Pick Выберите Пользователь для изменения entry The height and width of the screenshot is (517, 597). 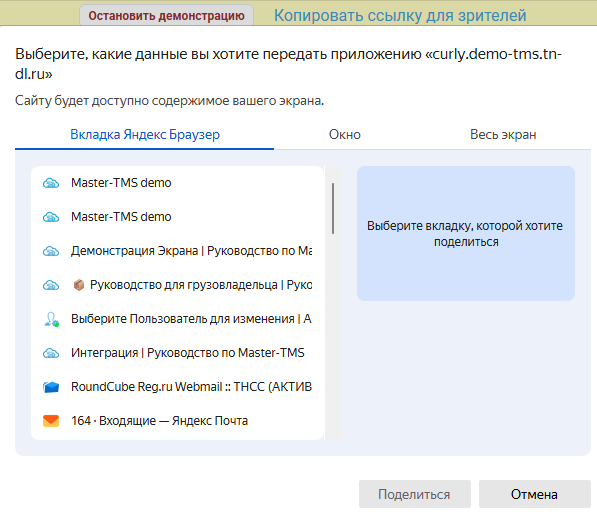tap(177, 319)
